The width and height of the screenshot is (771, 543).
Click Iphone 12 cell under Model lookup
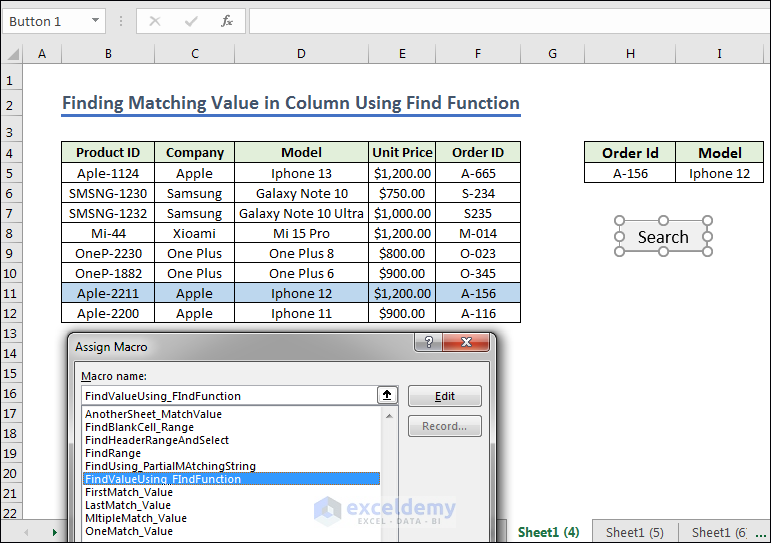(719, 173)
